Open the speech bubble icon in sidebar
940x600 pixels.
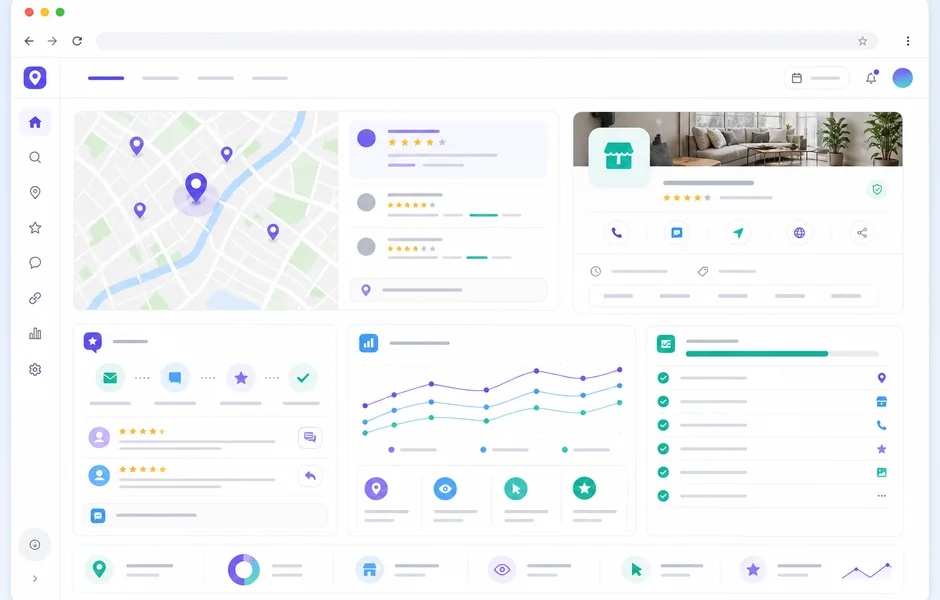click(35, 263)
